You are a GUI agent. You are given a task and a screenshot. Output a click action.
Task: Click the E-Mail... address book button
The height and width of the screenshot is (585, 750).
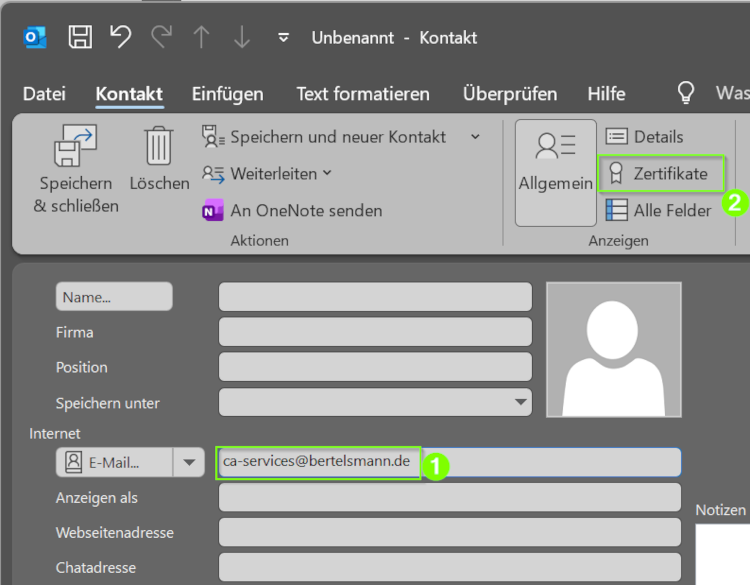tap(114, 462)
